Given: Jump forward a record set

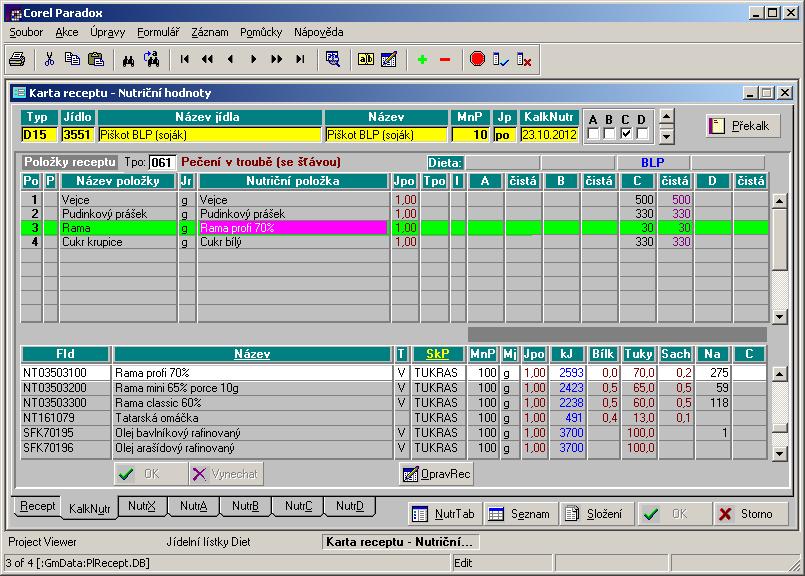Looking at the screenshot, I should click(277, 60).
